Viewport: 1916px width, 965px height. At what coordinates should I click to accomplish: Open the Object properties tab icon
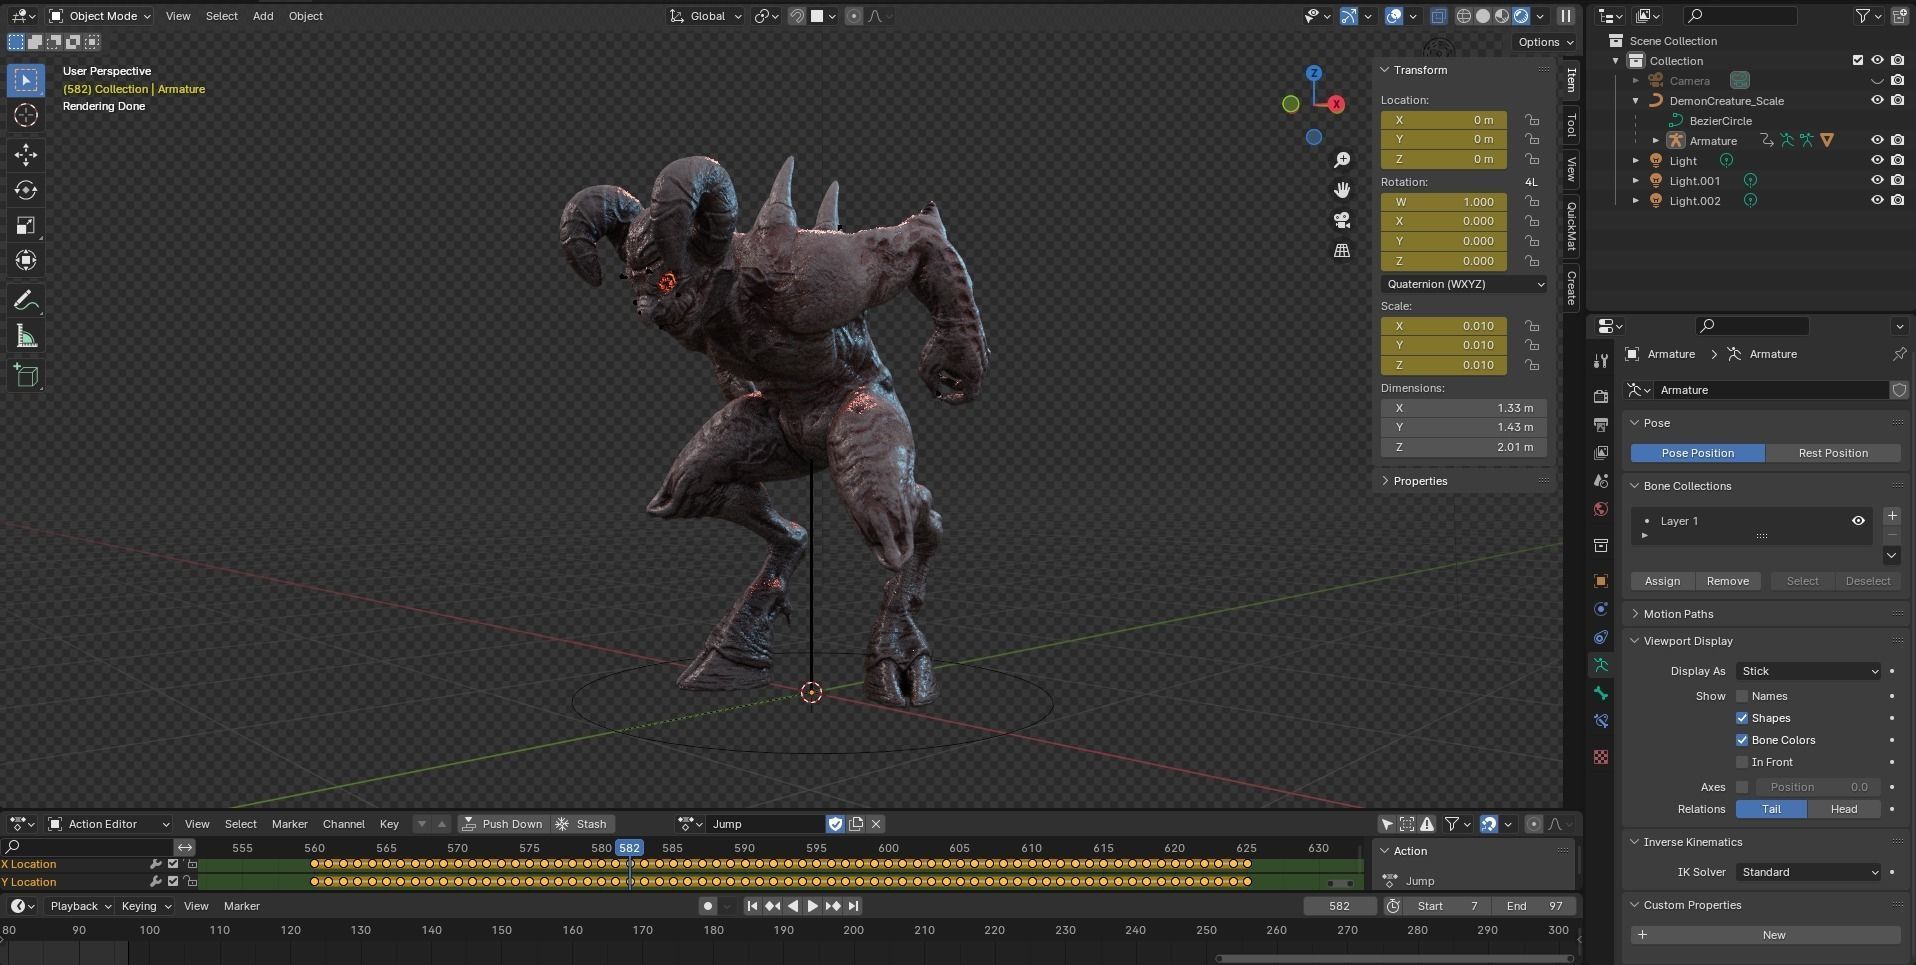(1601, 581)
